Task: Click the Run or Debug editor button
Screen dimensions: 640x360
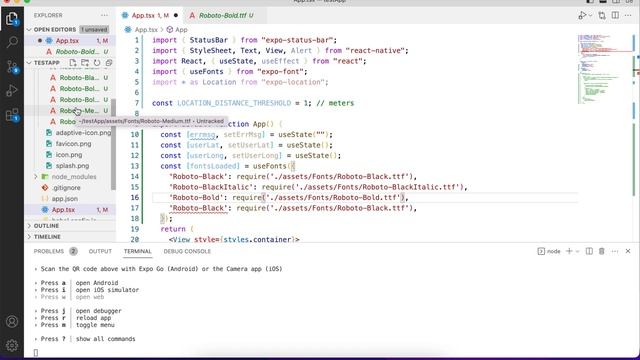Action: [x=582, y=16]
